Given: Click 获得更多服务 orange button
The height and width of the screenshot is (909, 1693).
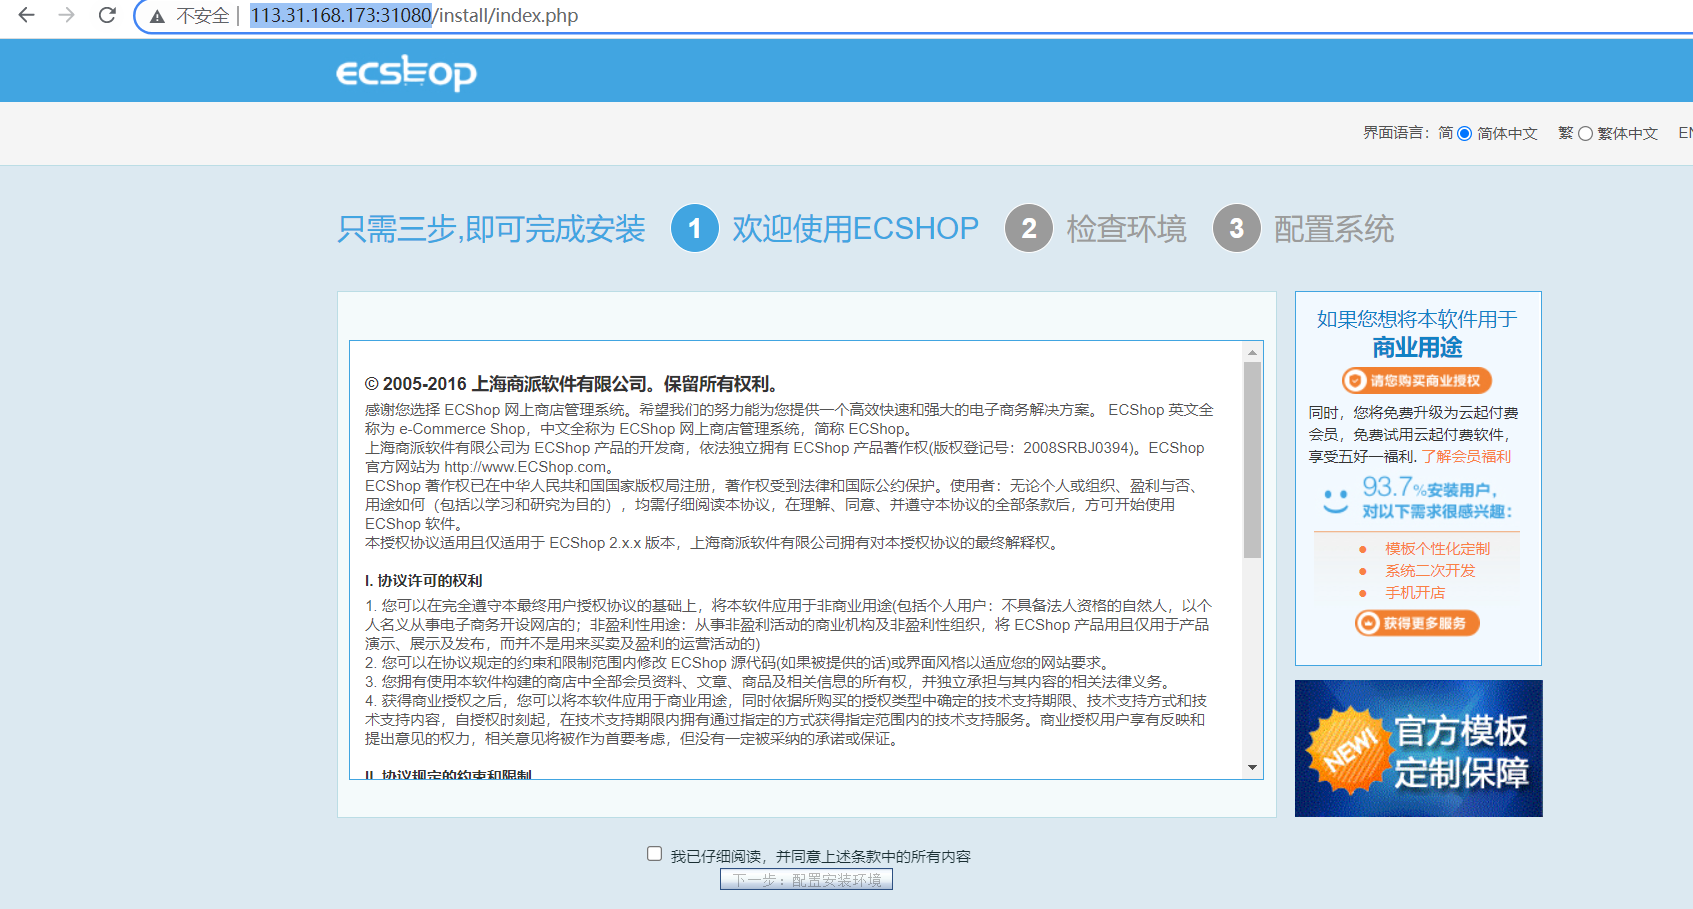Looking at the screenshot, I should (x=1417, y=623).
